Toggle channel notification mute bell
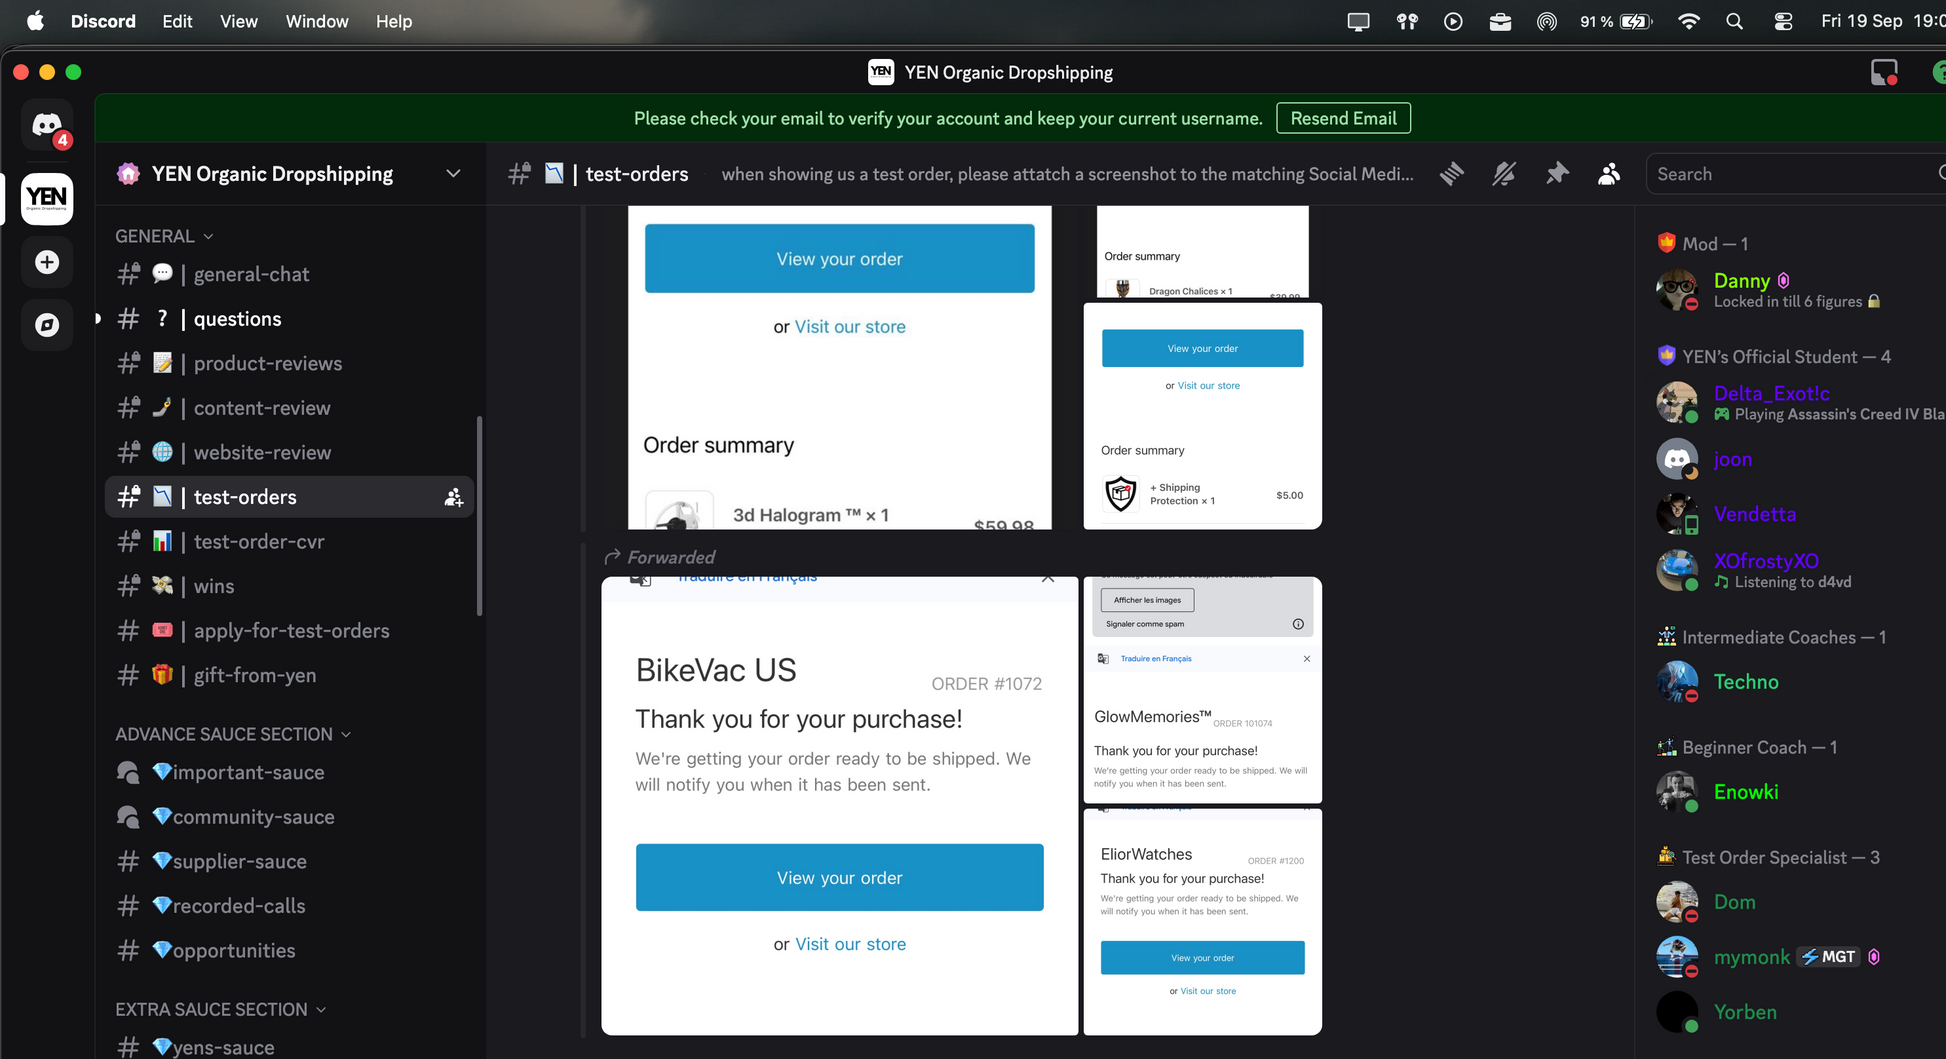Screen dimensions: 1946x1059 (x=1504, y=174)
